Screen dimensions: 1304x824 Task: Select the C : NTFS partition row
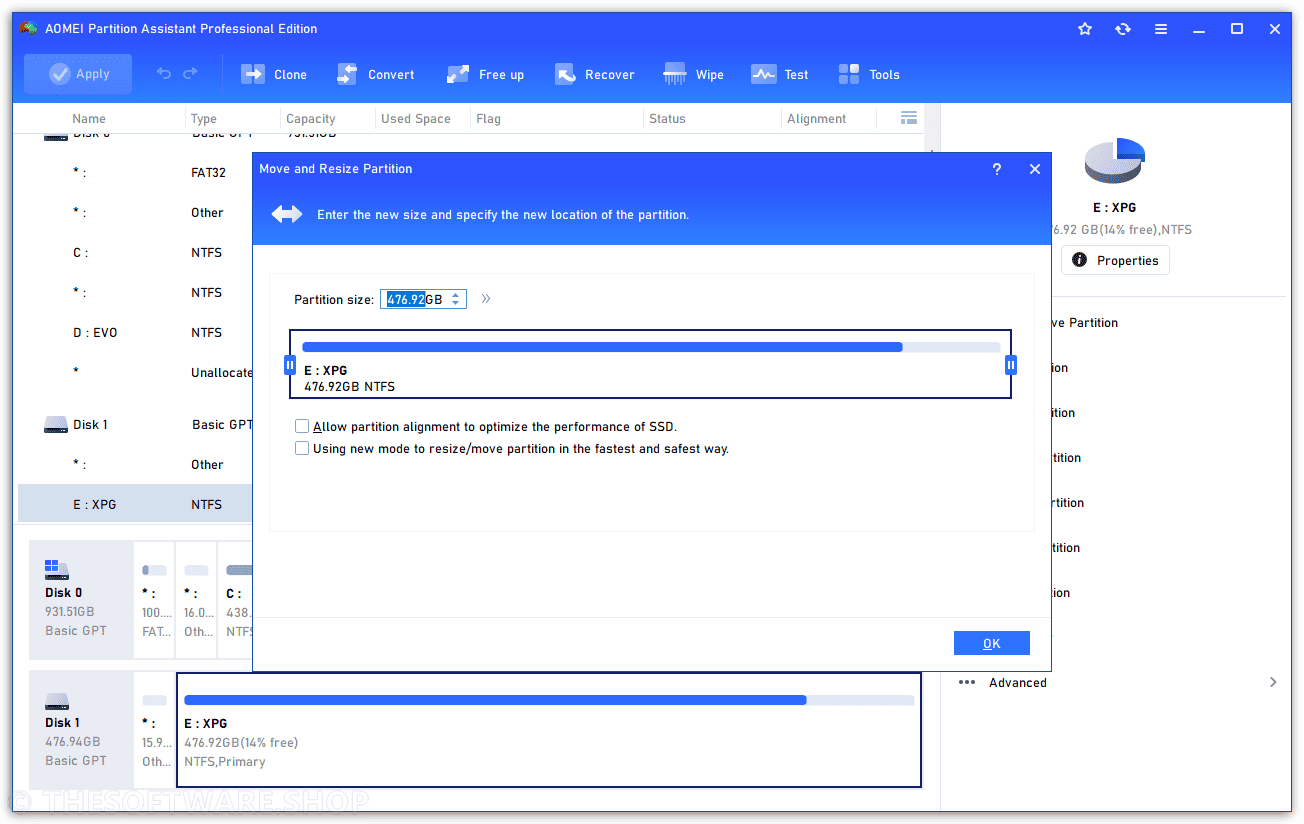pos(135,253)
